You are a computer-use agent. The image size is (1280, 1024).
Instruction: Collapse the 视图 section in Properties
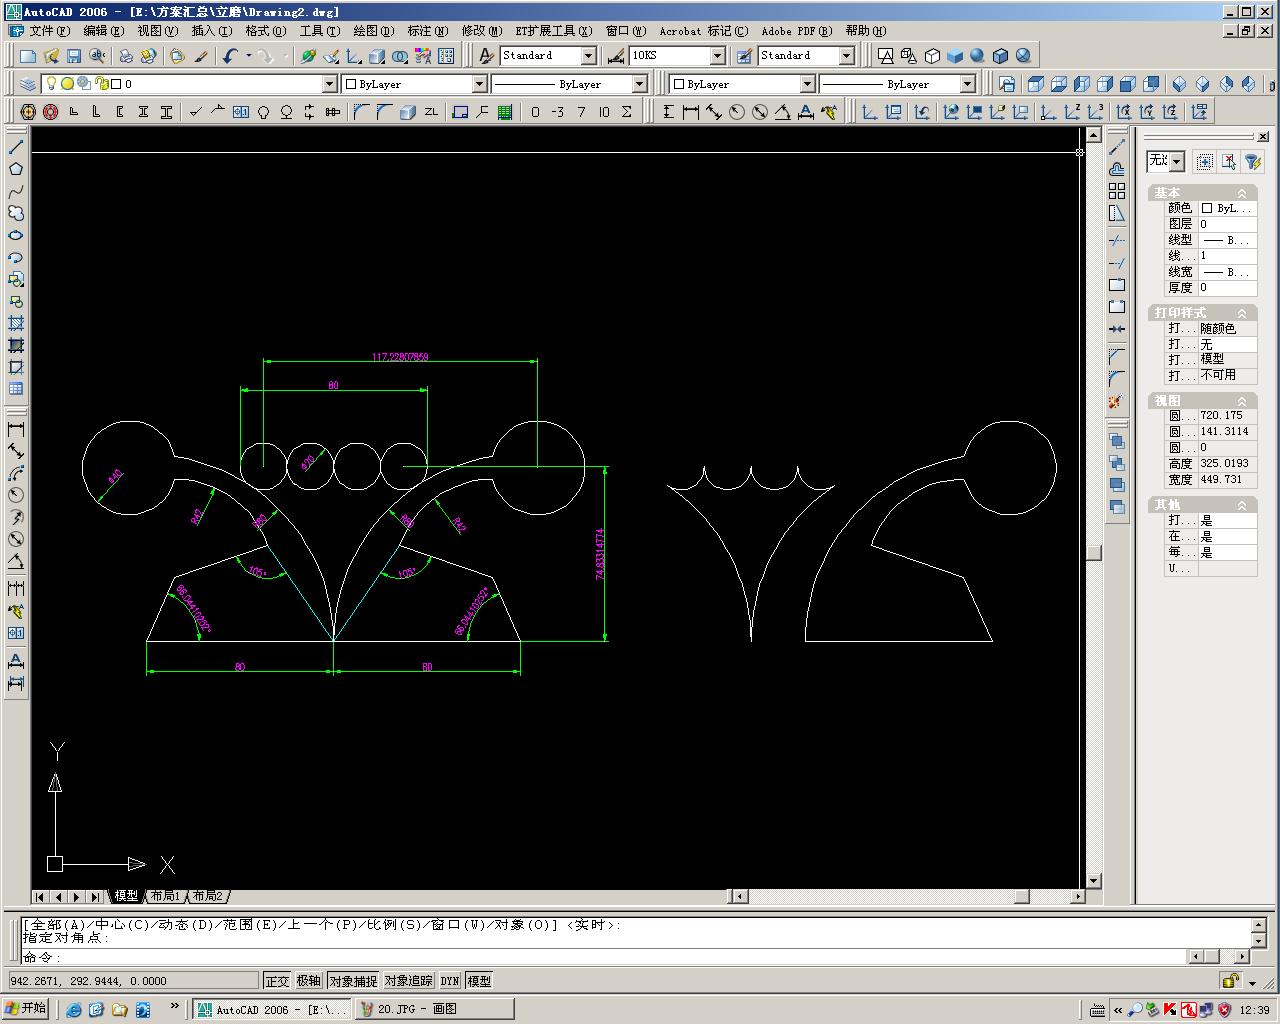tap(1242, 401)
